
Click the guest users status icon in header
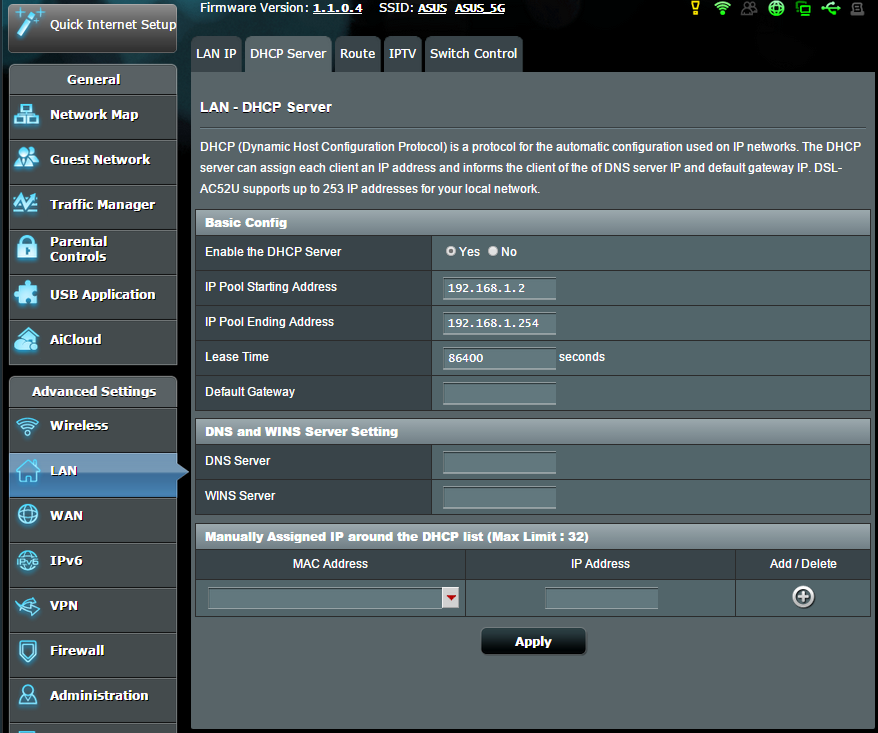(x=749, y=8)
